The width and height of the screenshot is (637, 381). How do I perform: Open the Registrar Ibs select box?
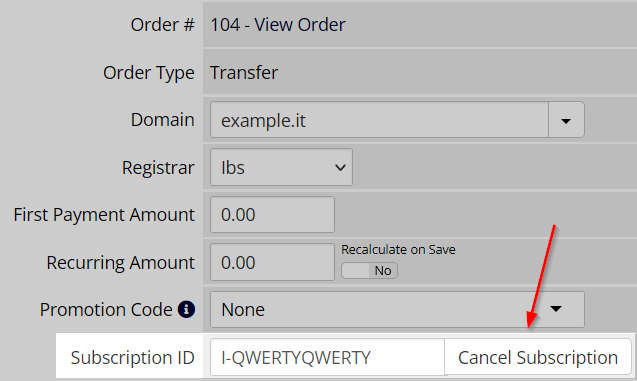tap(281, 167)
